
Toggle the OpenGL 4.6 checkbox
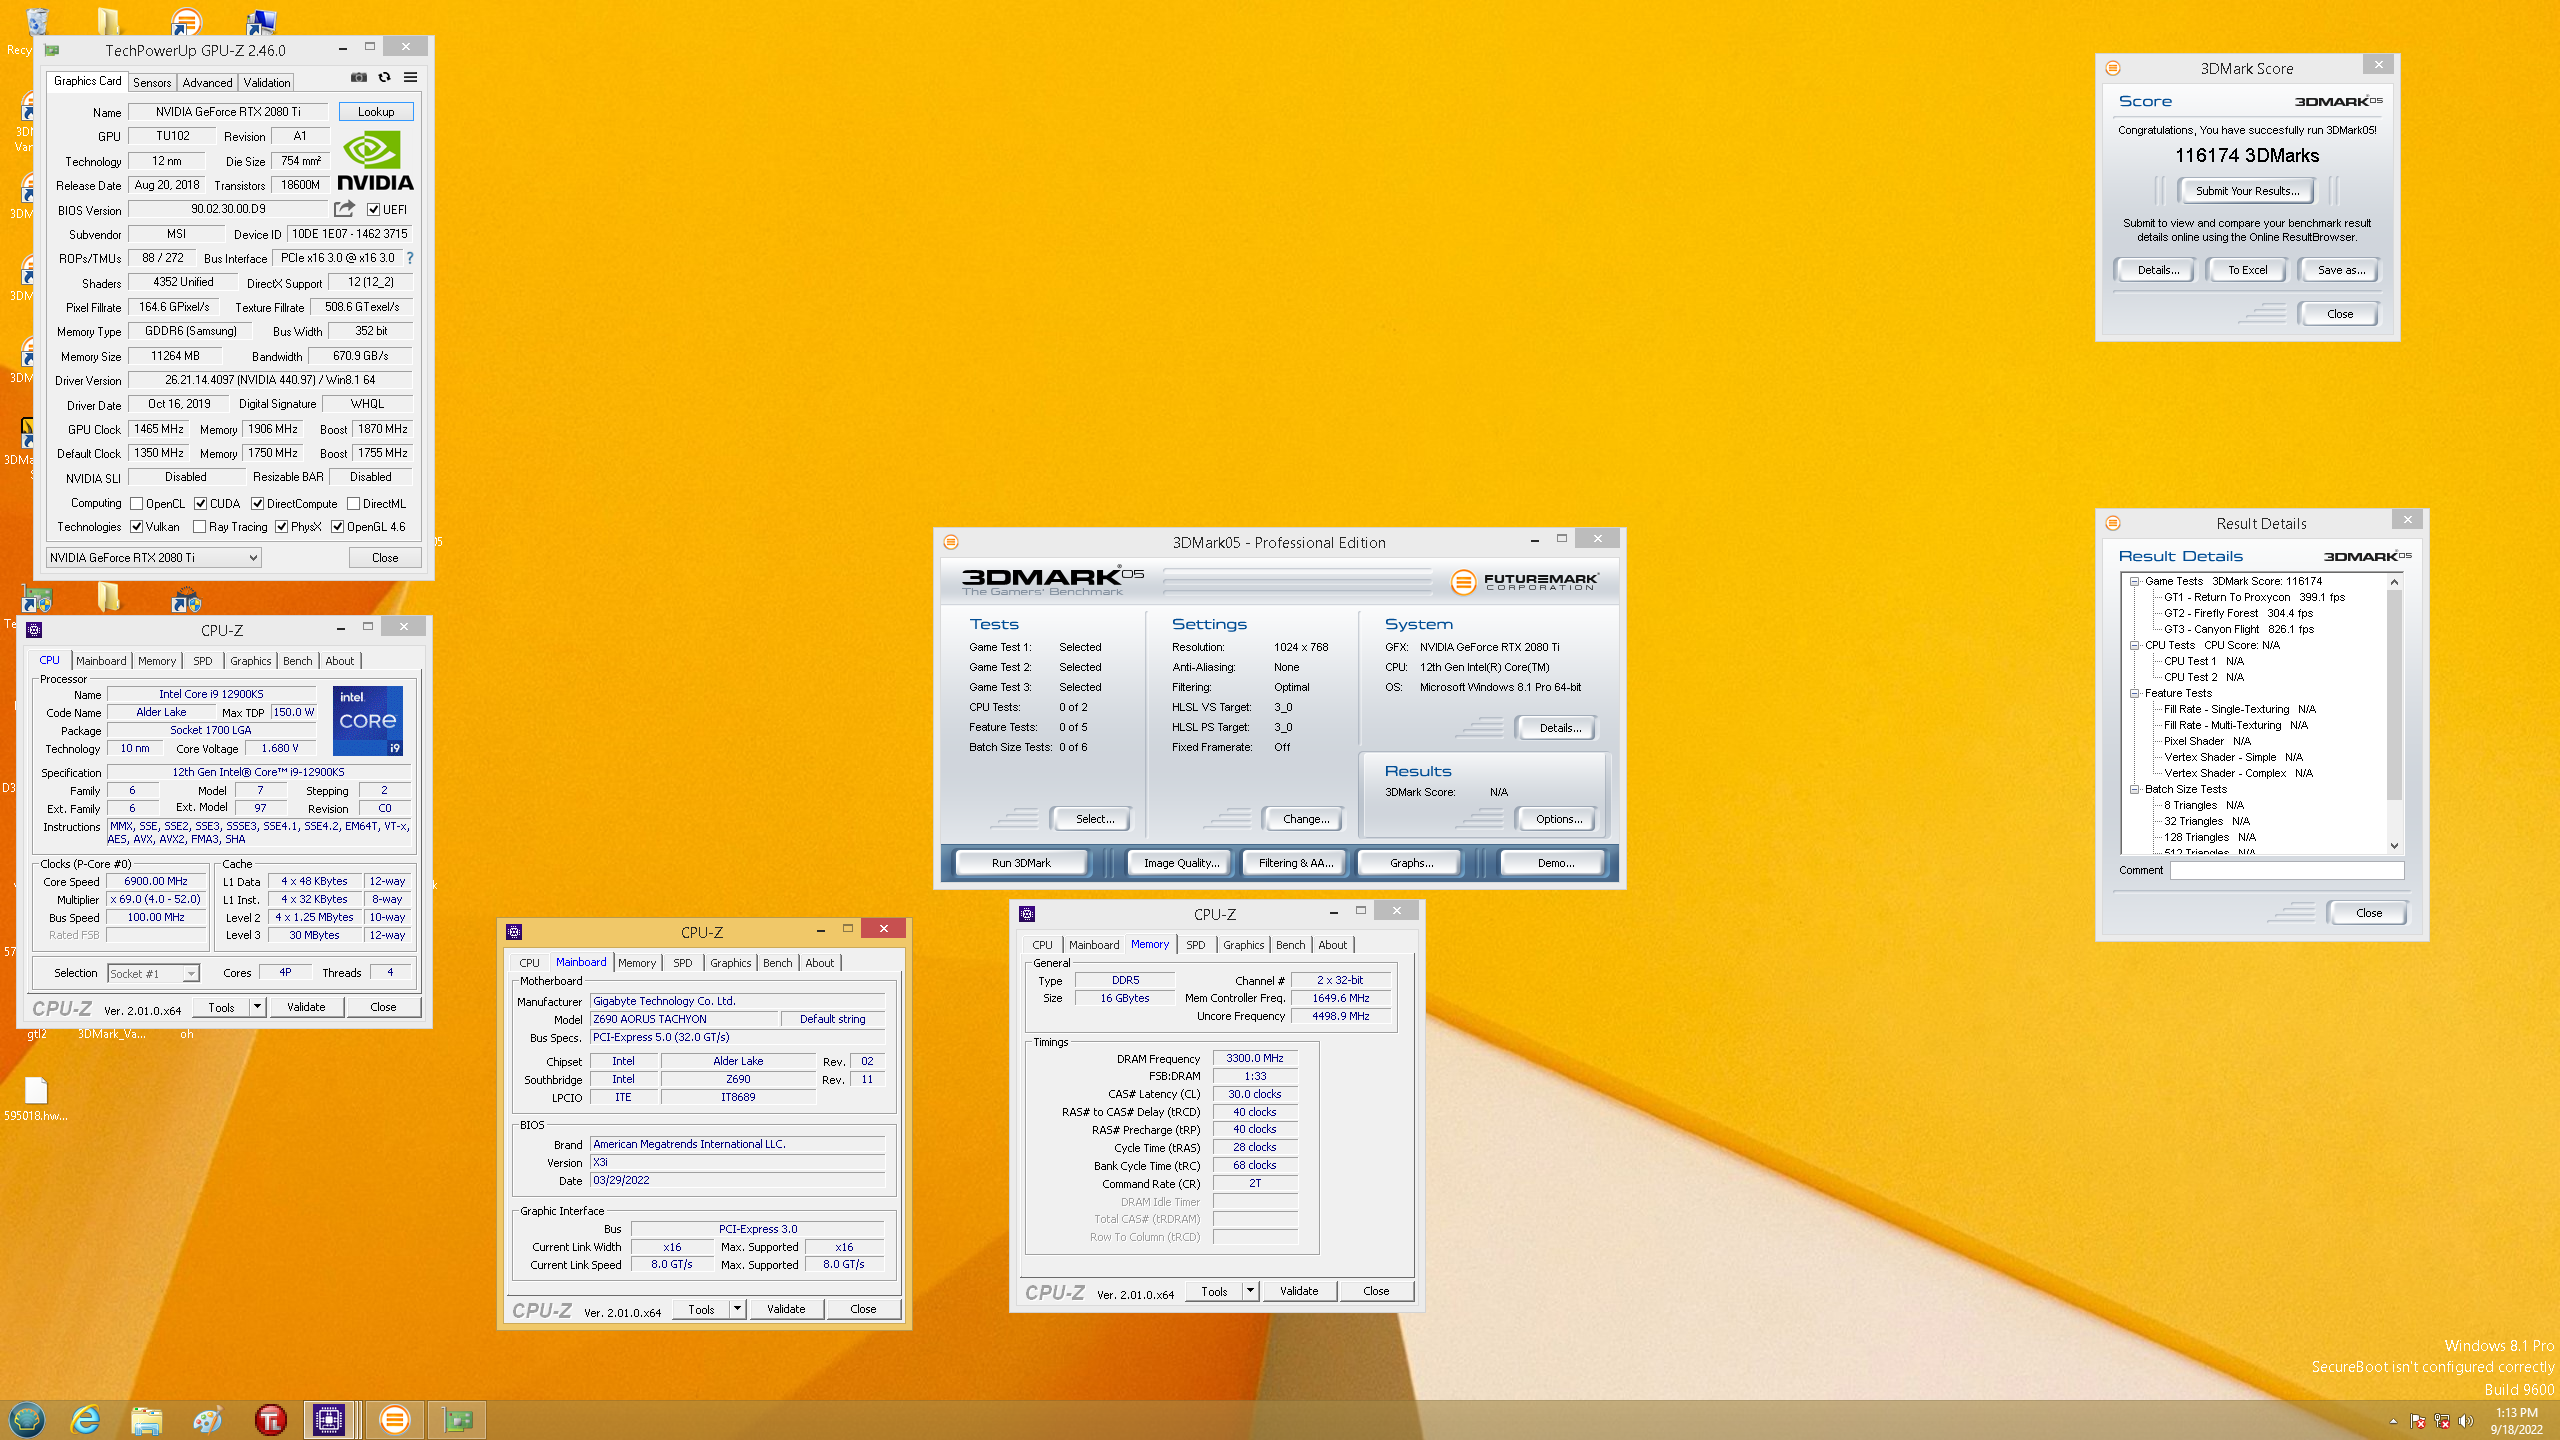pyautogui.click(x=338, y=527)
